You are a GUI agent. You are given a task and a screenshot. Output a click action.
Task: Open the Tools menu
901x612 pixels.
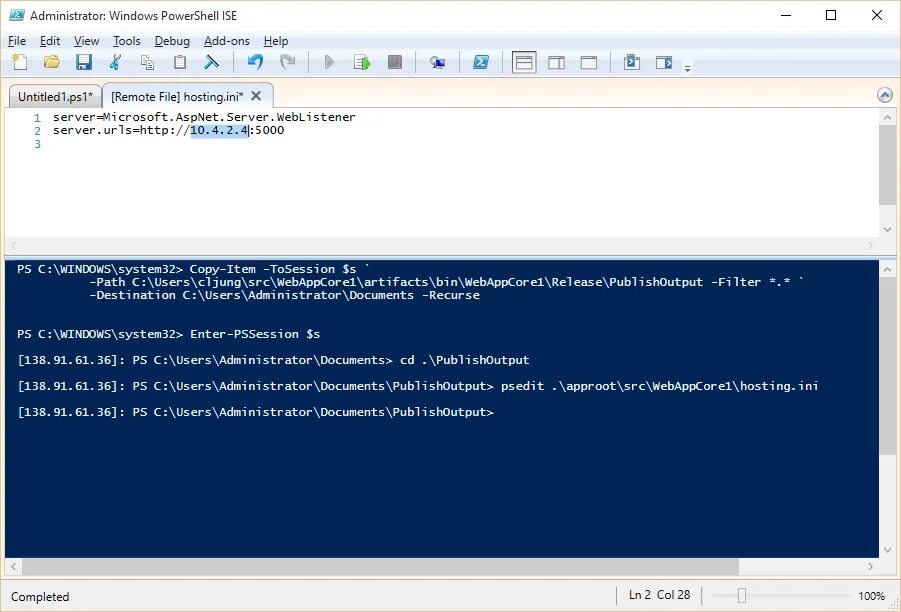click(126, 41)
